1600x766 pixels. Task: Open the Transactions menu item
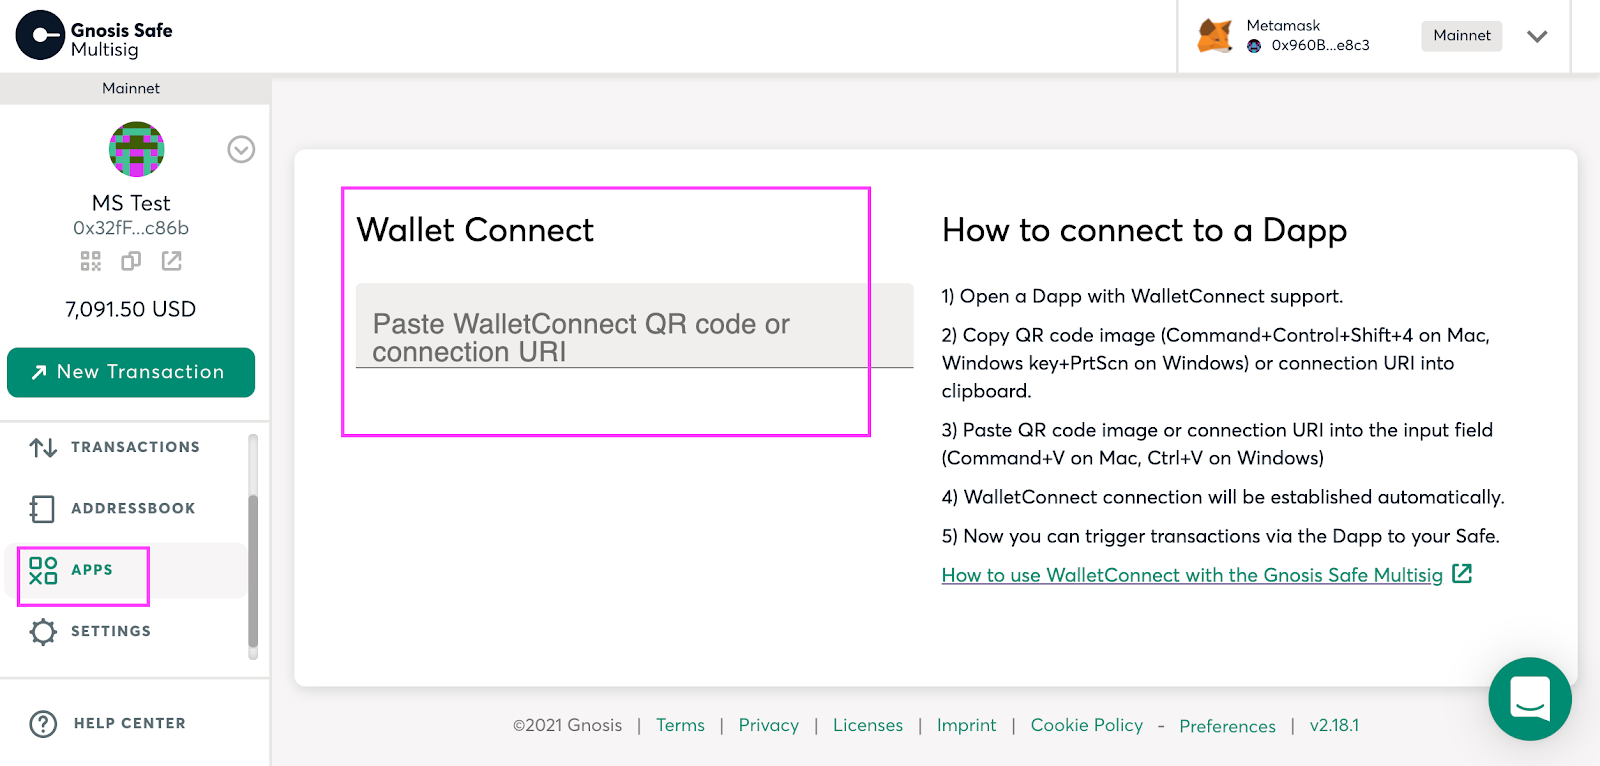coord(125,447)
